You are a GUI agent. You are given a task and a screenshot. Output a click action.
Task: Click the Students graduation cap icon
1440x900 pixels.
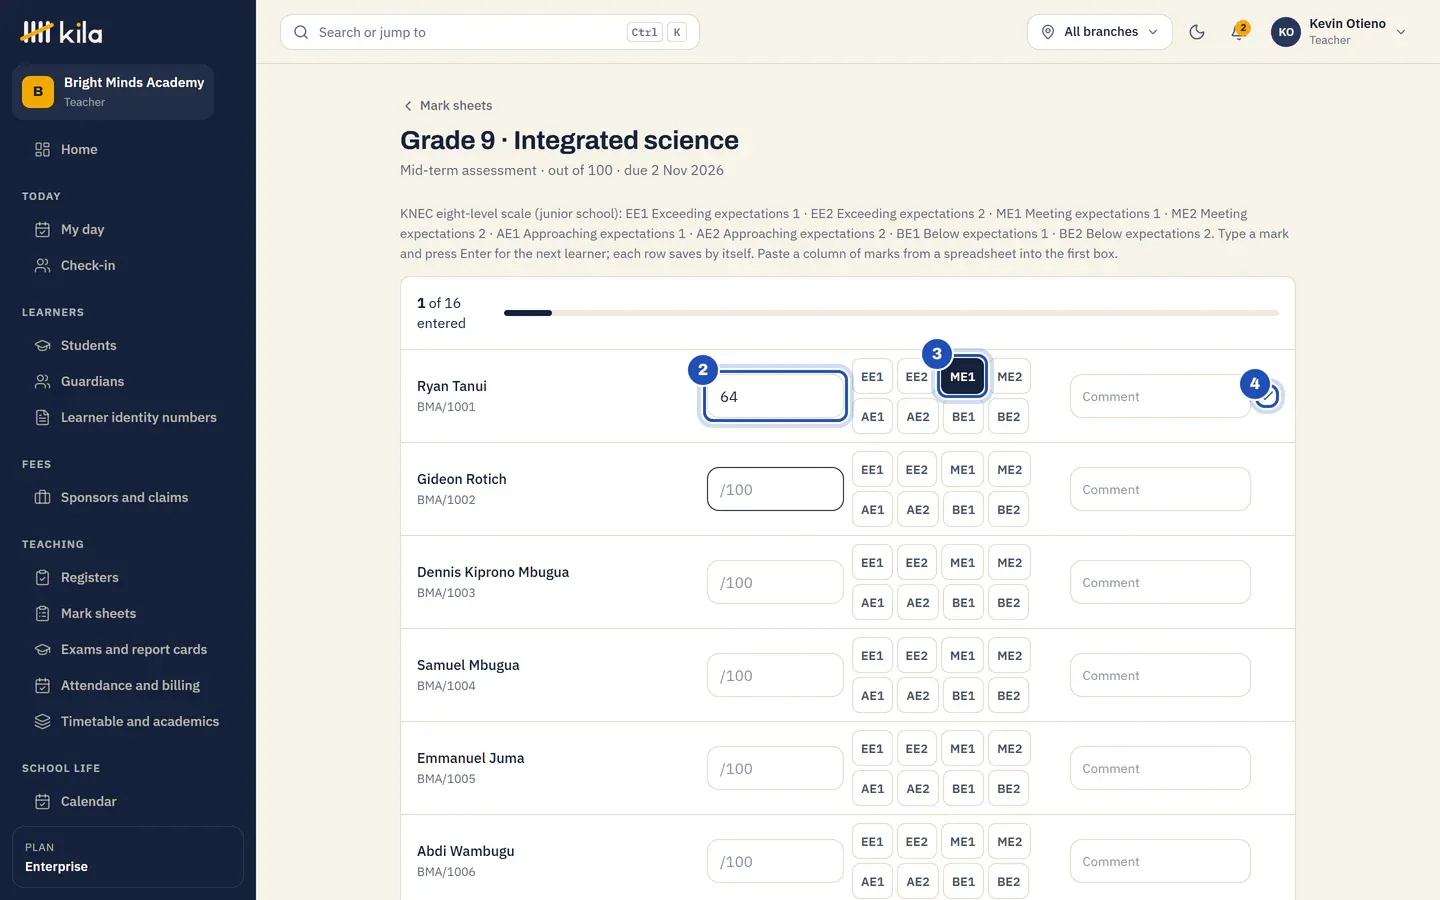point(42,345)
